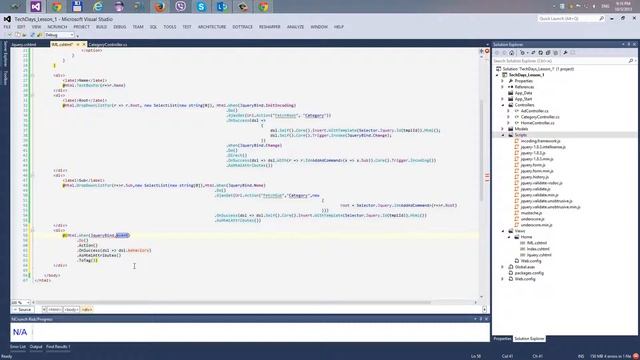The width and height of the screenshot is (640, 360).
Task: Open the ARCHITECTURE menu
Action: click(x=212, y=27)
